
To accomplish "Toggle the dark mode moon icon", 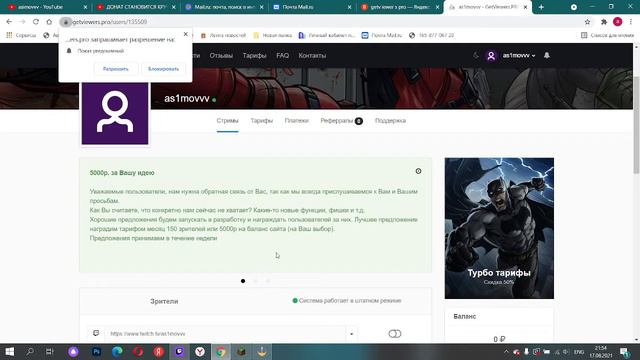I will tap(476, 55).
